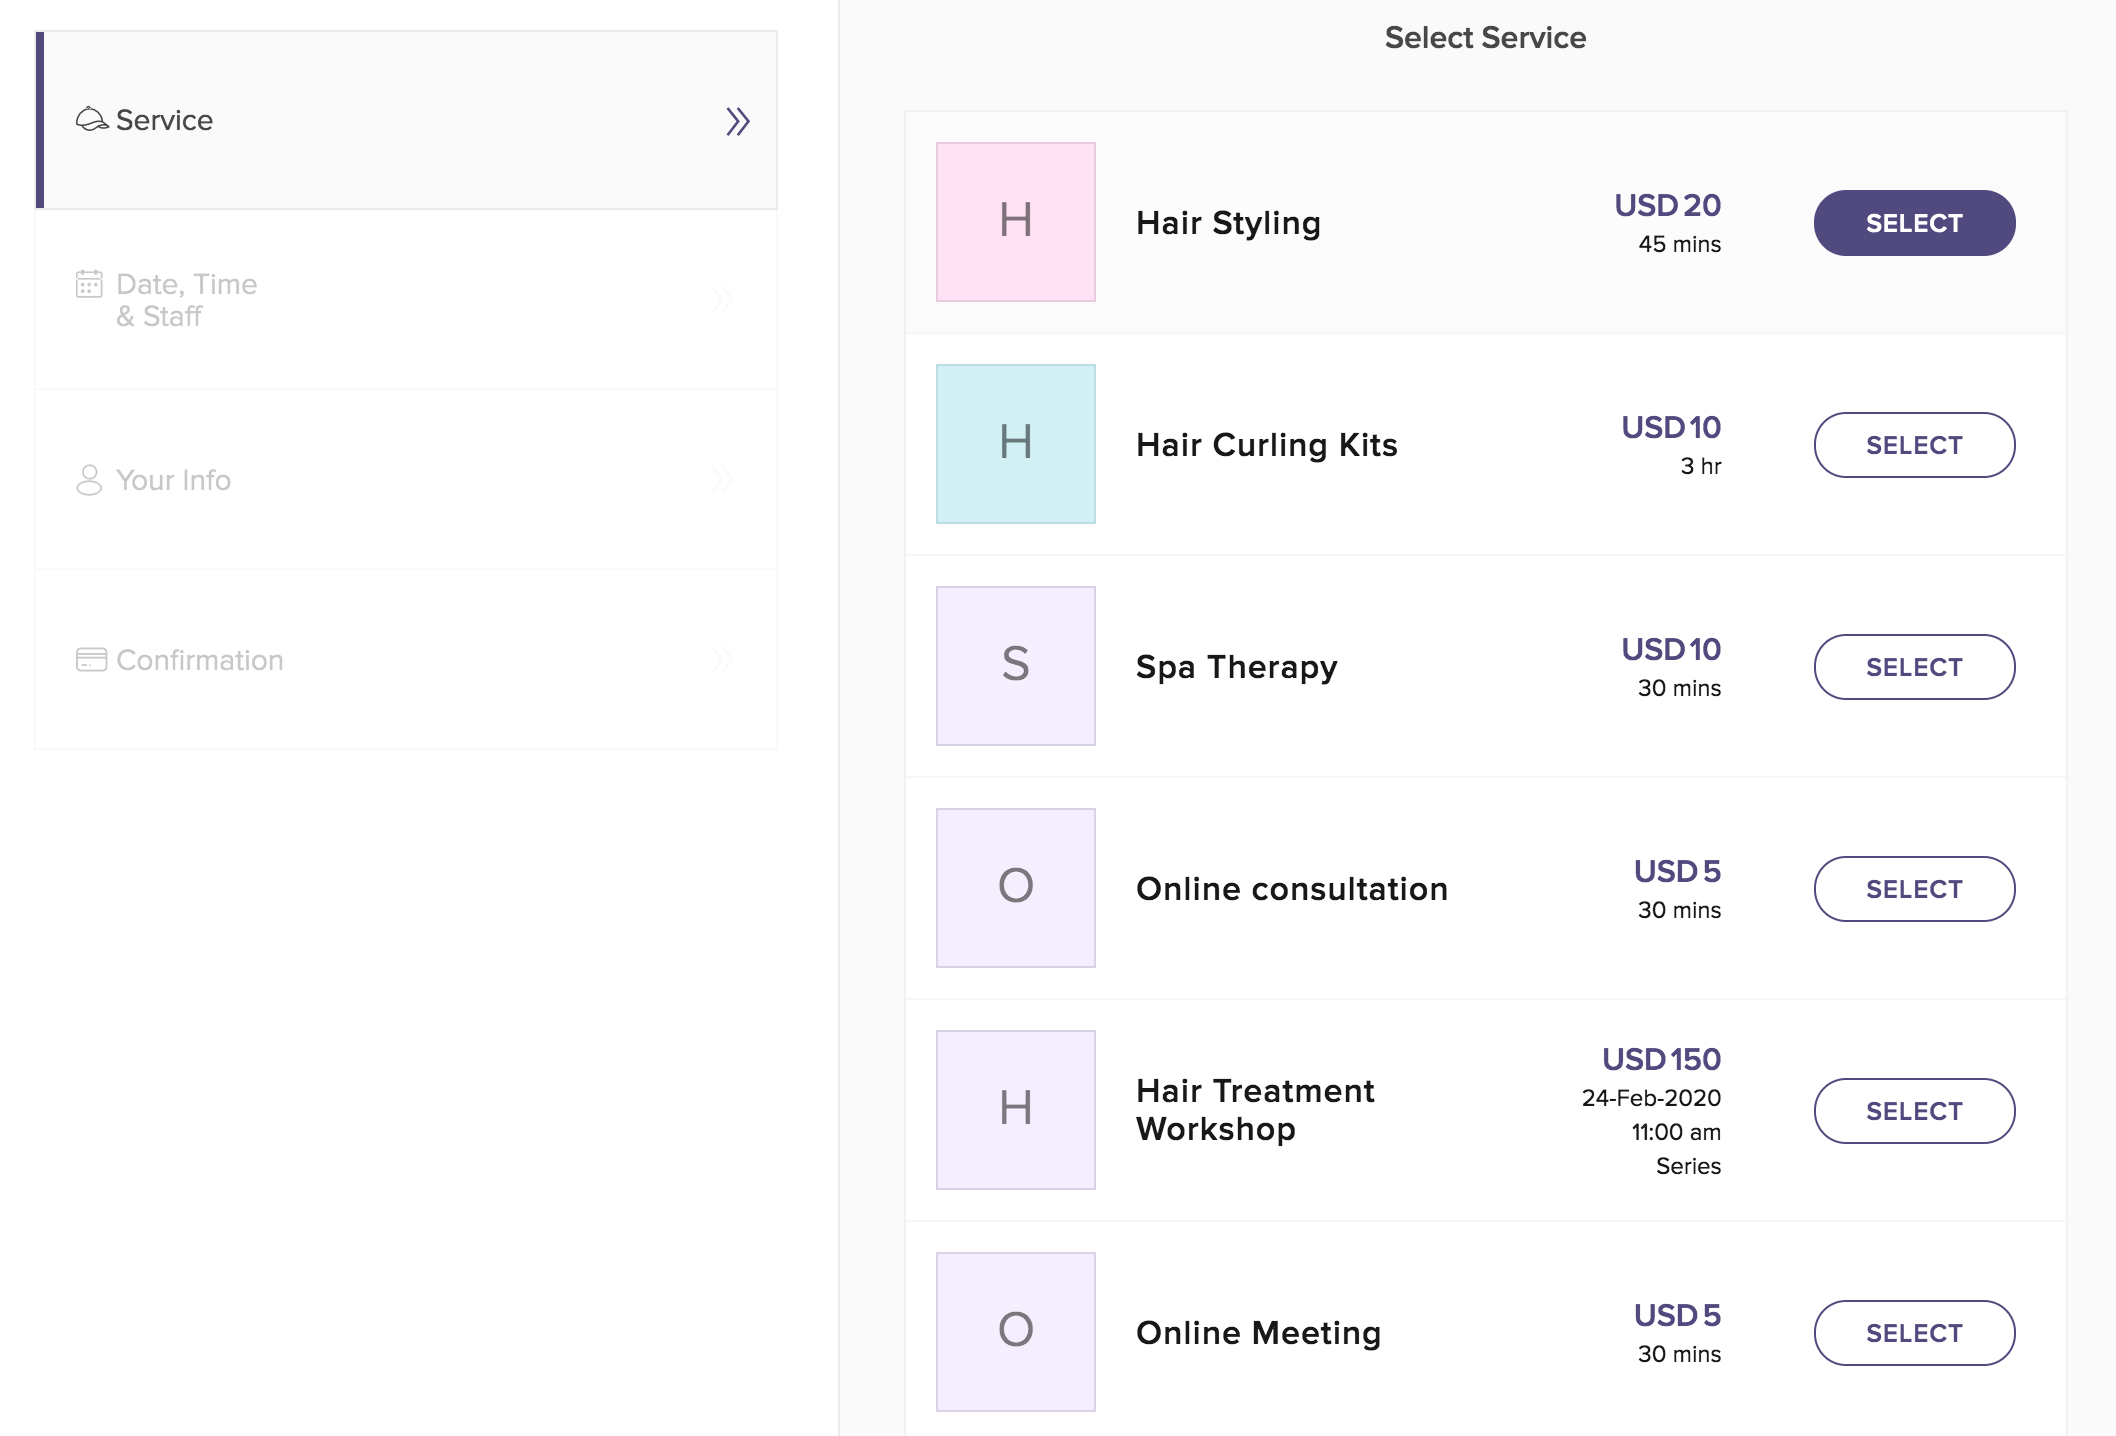This screenshot has height=1436, width=2116.
Task: Open the Confirmation step in sidebar
Action: click(x=200, y=660)
